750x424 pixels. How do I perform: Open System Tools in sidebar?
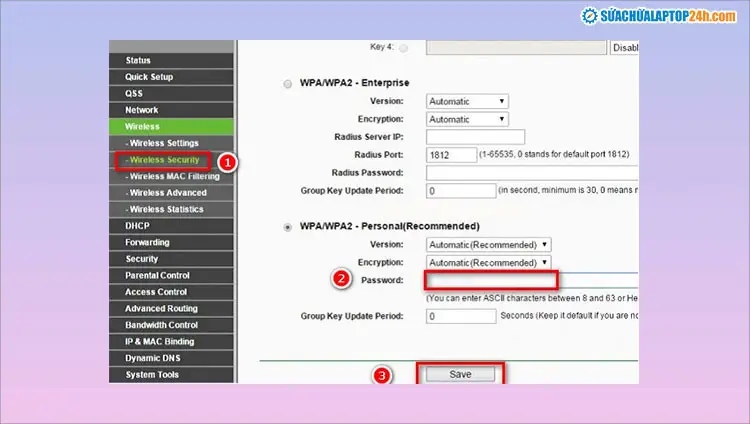(x=171, y=374)
